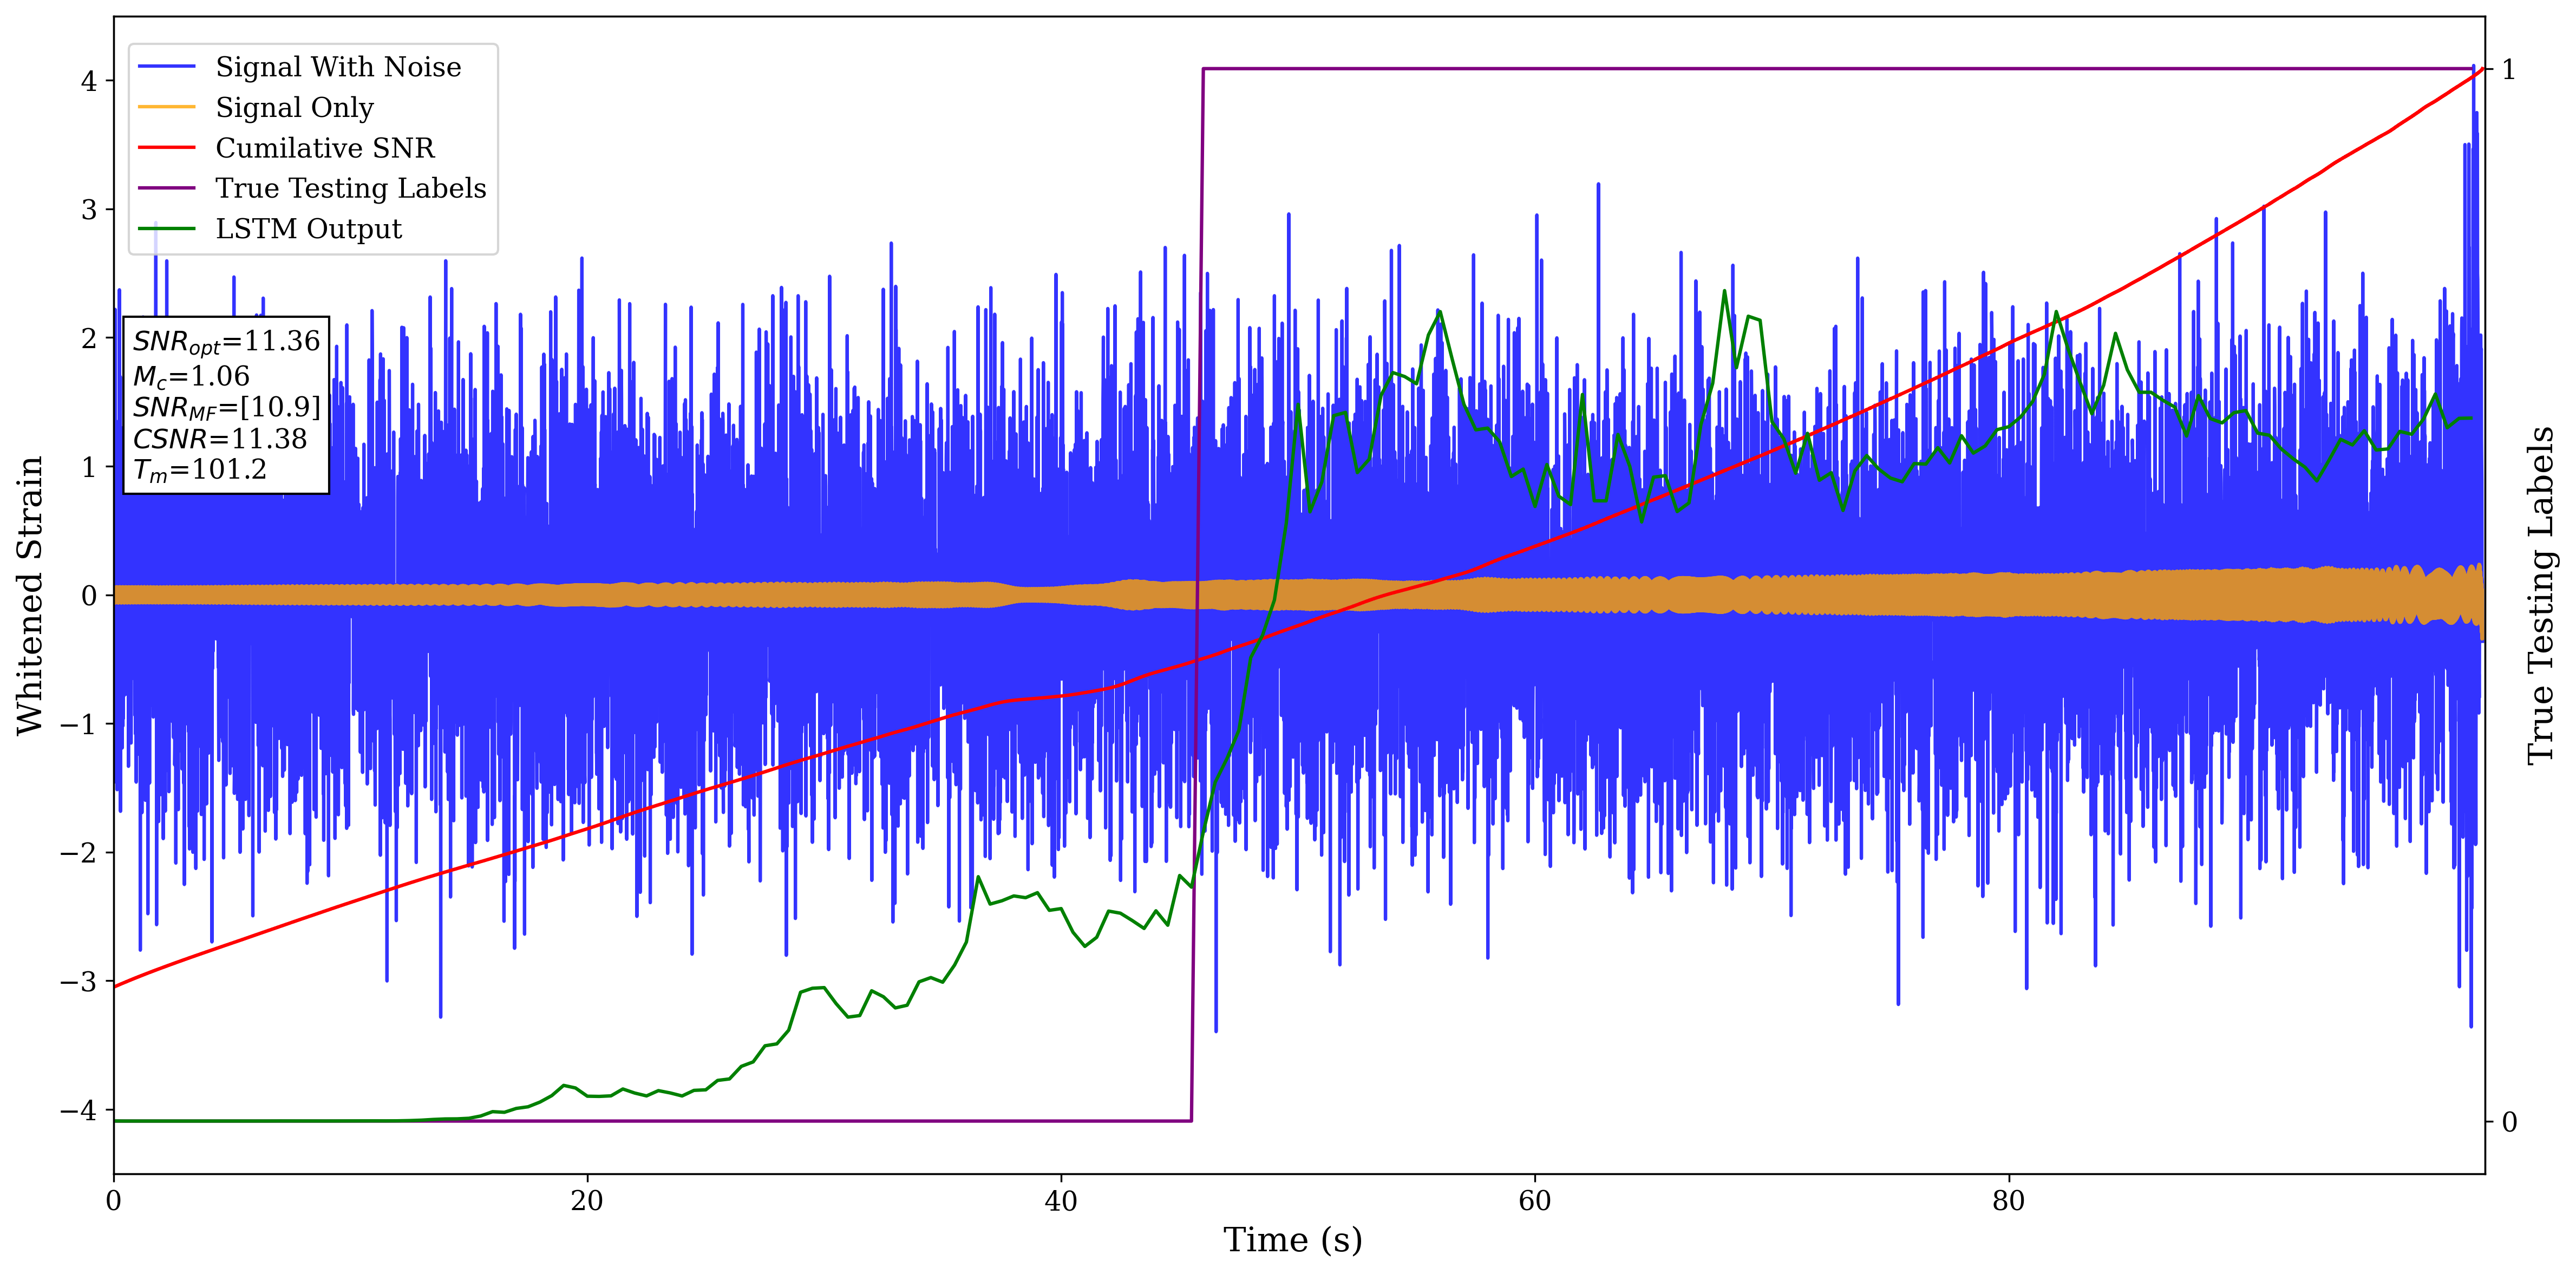Click the CSNR=11.38 annotation text

coord(220,439)
